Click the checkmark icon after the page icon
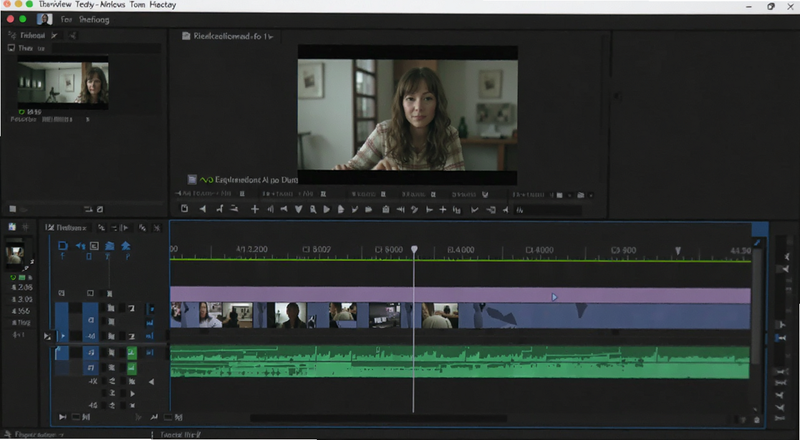Viewport: 800px width, 440px height. coord(355,209)
